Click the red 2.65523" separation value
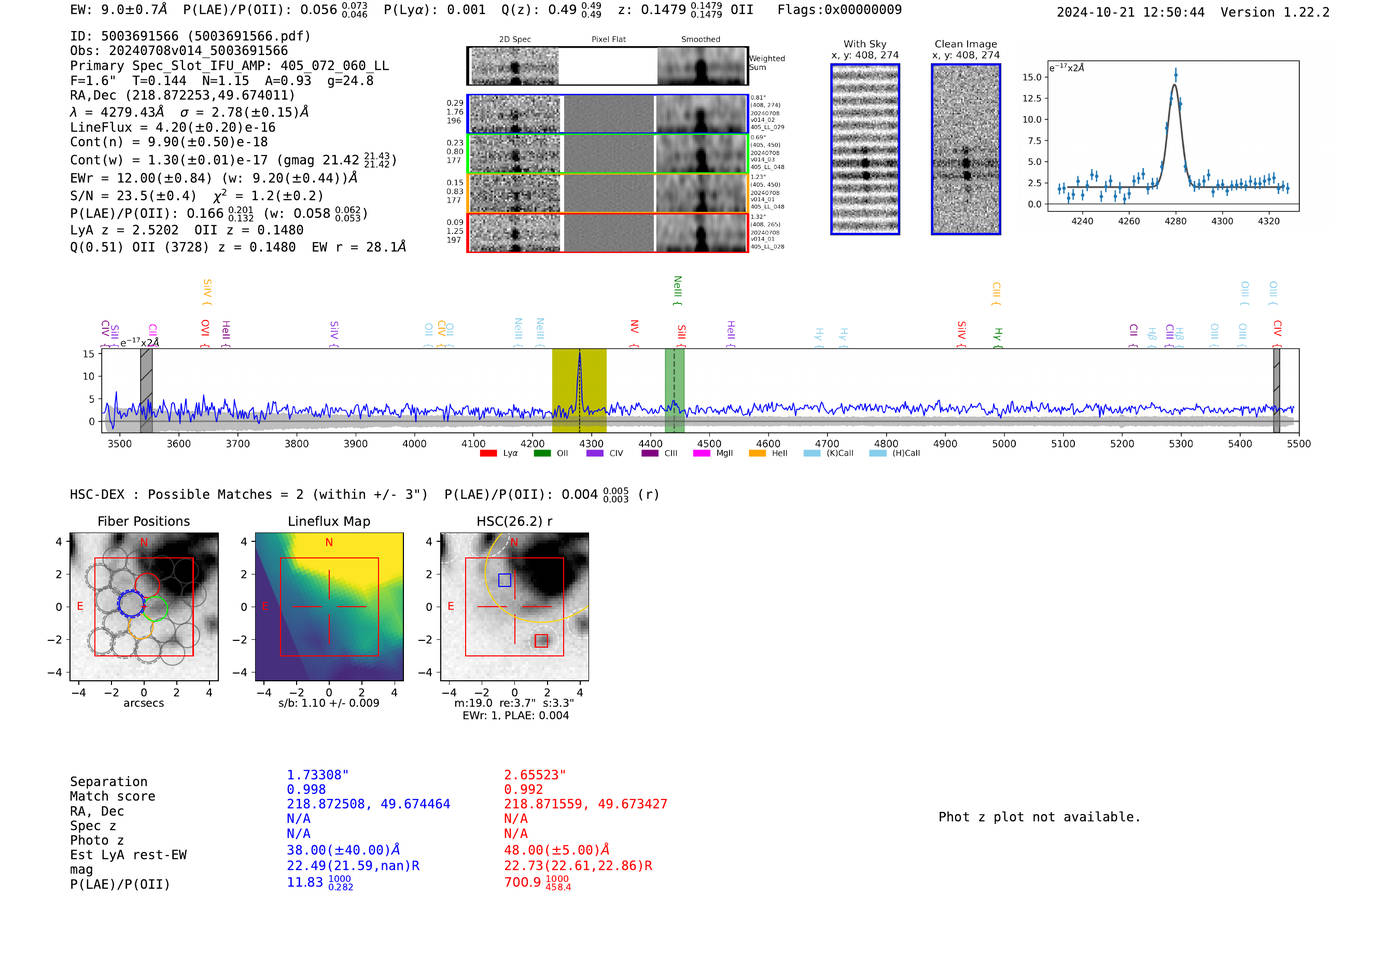The image size is (1400, 953). tap(535, 775)
